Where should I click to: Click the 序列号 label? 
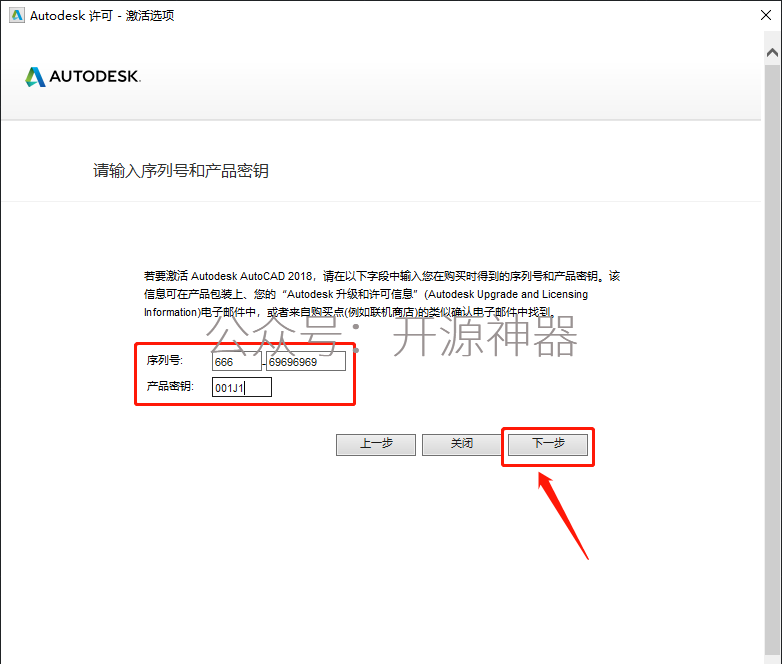(165, 360)
